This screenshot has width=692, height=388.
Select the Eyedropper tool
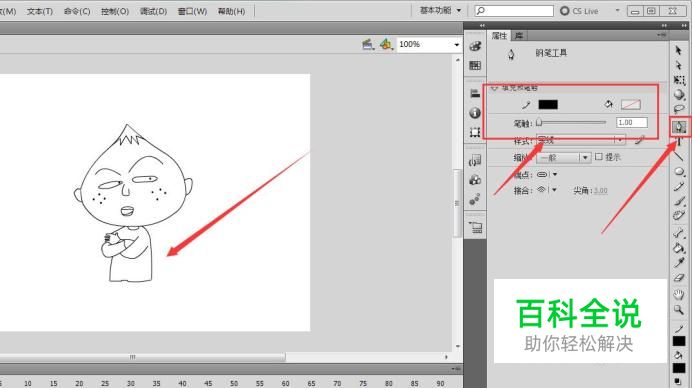[x=679, y=263]
